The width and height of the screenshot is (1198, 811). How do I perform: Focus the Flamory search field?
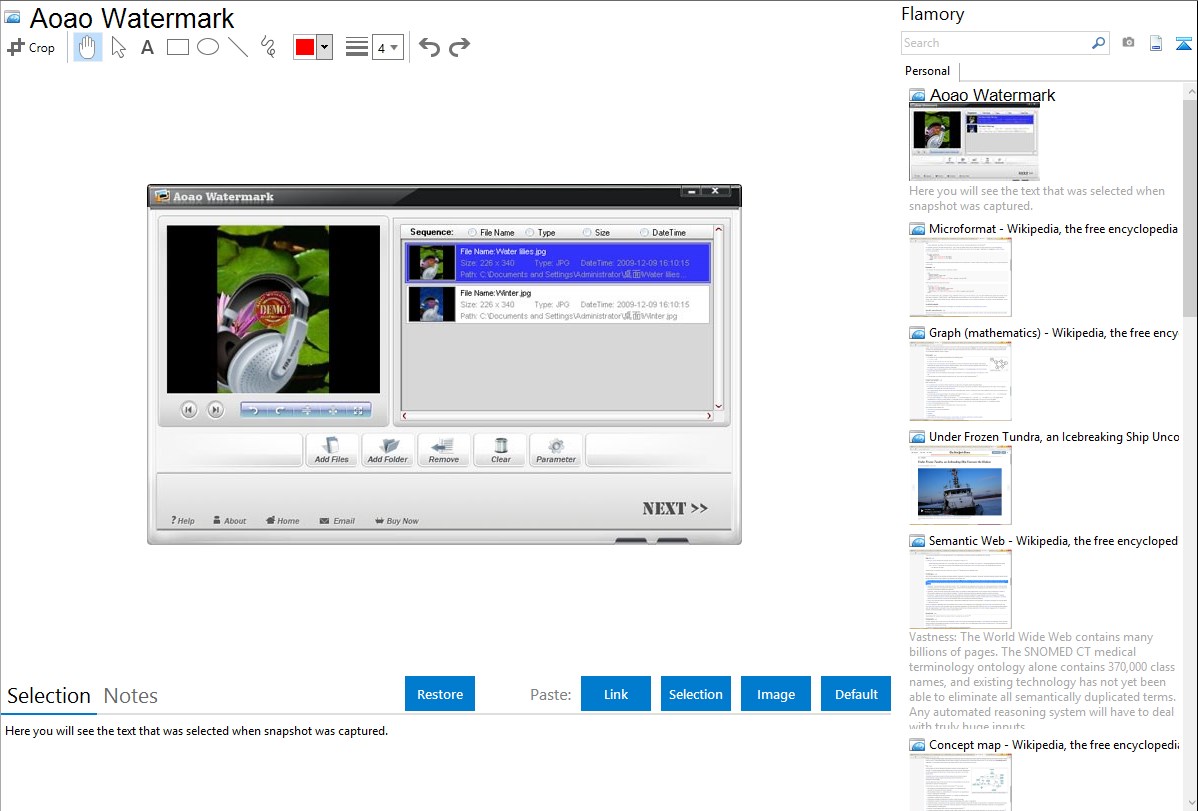[x=995, y=43]
